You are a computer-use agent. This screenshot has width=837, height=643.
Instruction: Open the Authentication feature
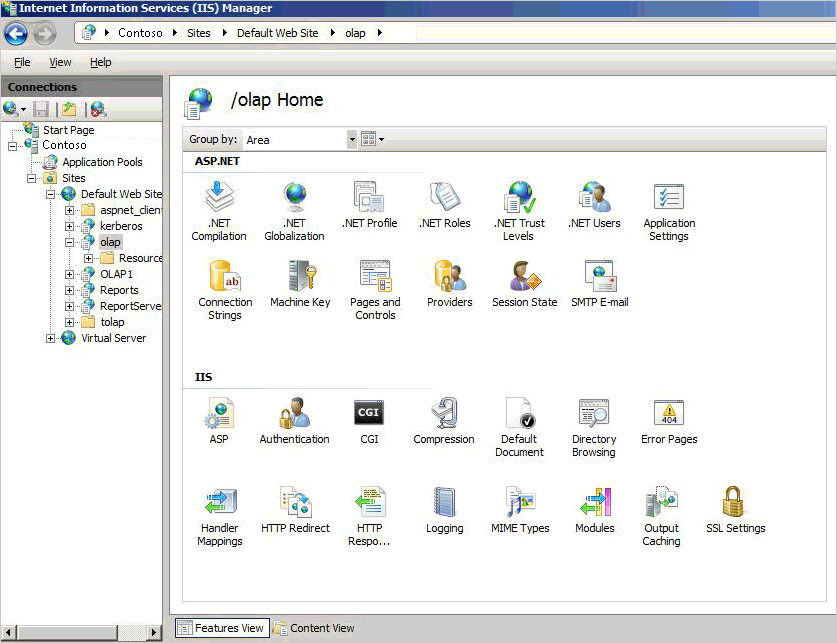(294, 415)
